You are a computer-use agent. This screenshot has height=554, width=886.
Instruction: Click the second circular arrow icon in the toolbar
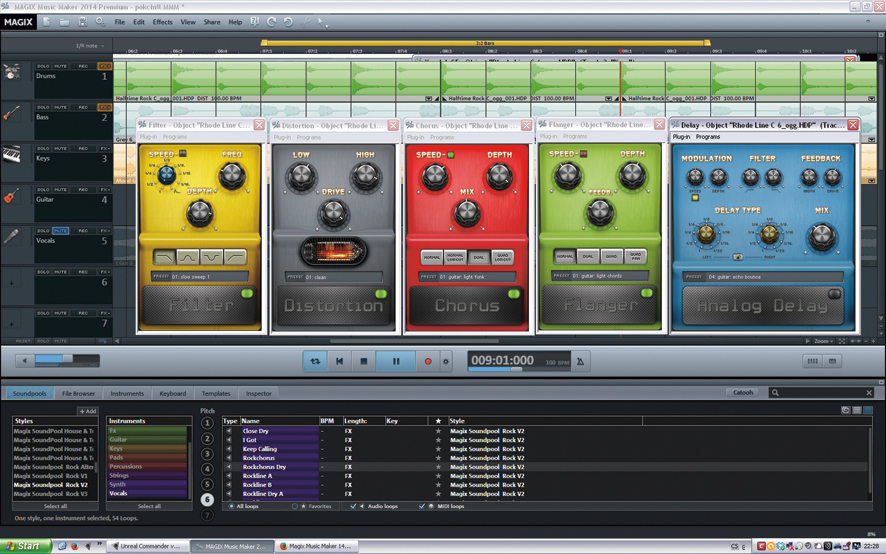pos(288,22)
